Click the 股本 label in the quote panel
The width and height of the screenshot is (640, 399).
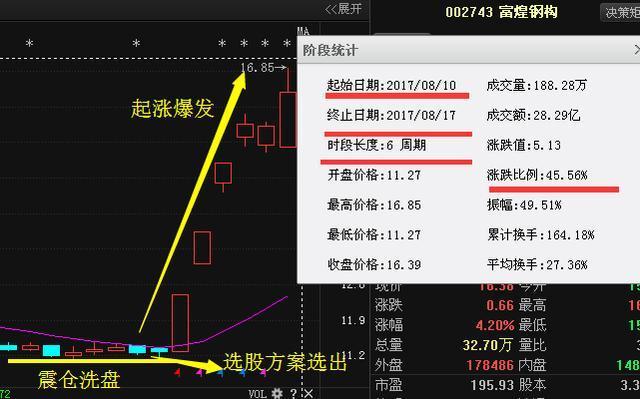pos(533,385)
